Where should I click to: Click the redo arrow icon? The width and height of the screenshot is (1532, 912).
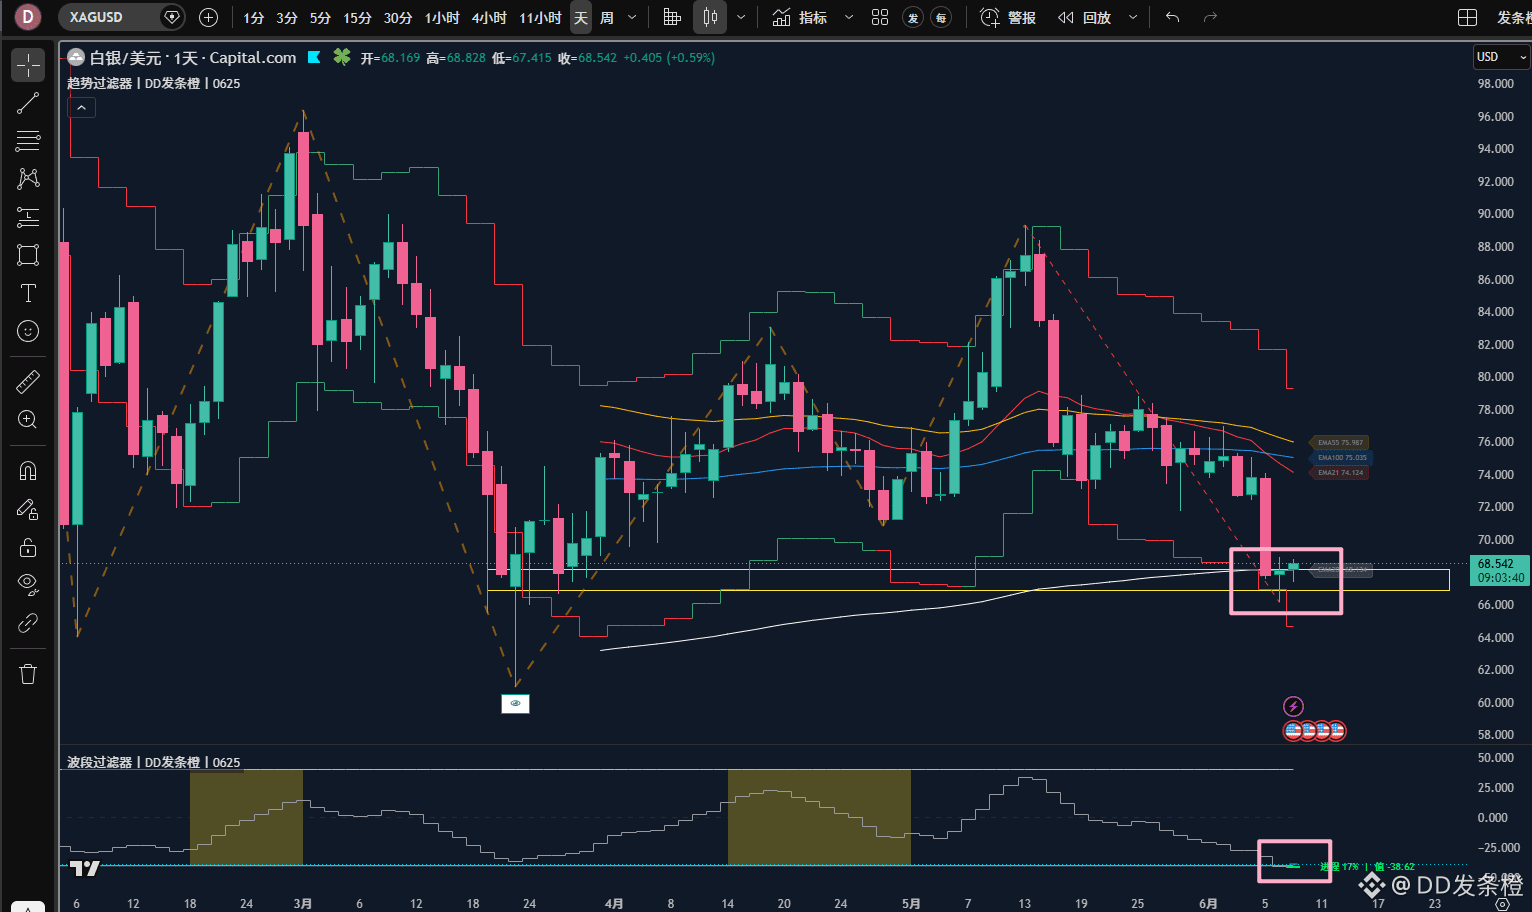pyautogui.click(x=1210, y=18)
